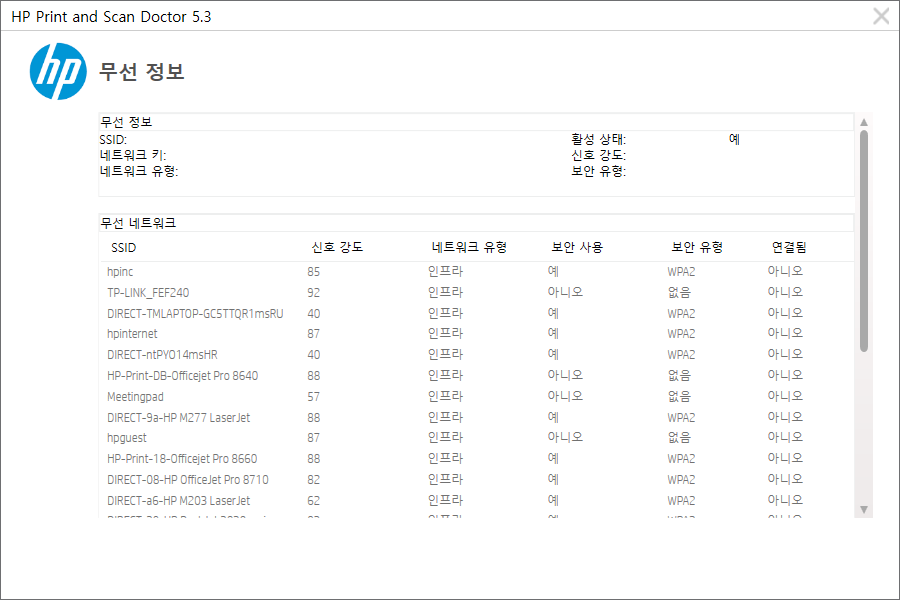Sort list by SSID column header

pyautogui.click(x=124, y=248)
